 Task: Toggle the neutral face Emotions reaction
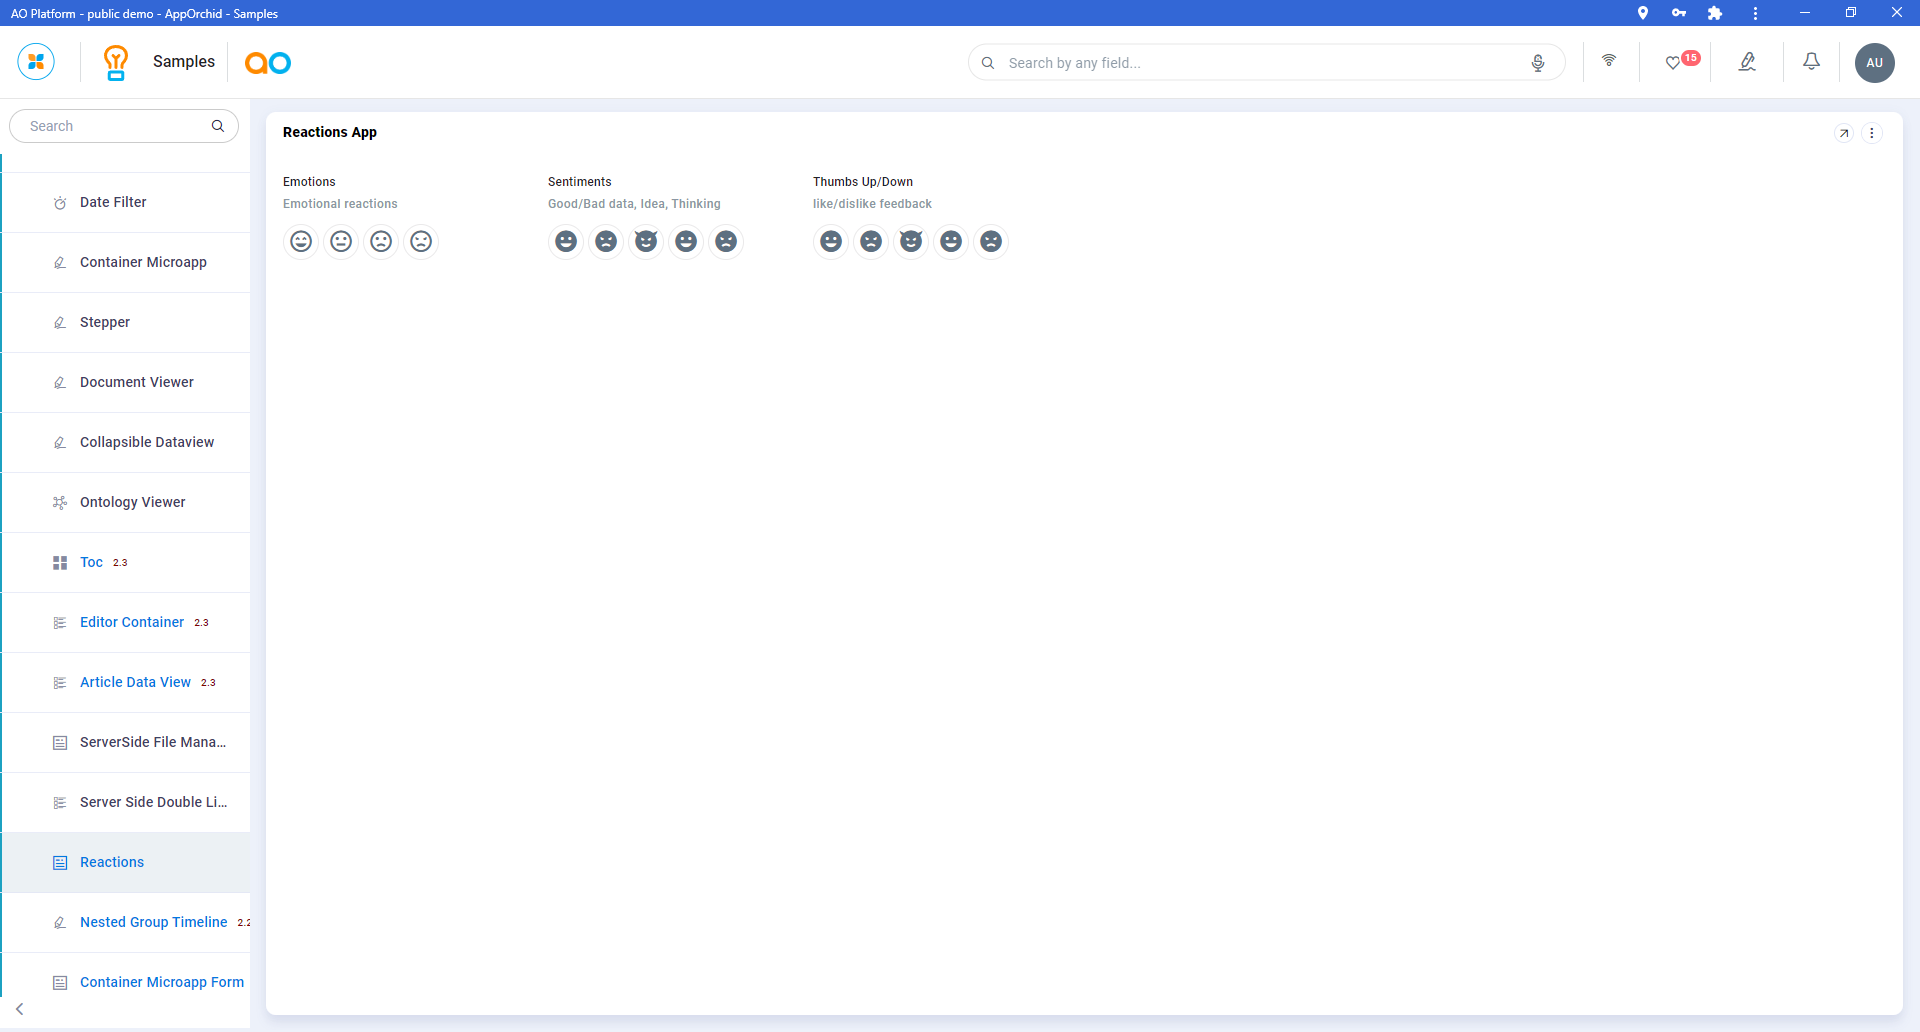click(x=341, y=241)
